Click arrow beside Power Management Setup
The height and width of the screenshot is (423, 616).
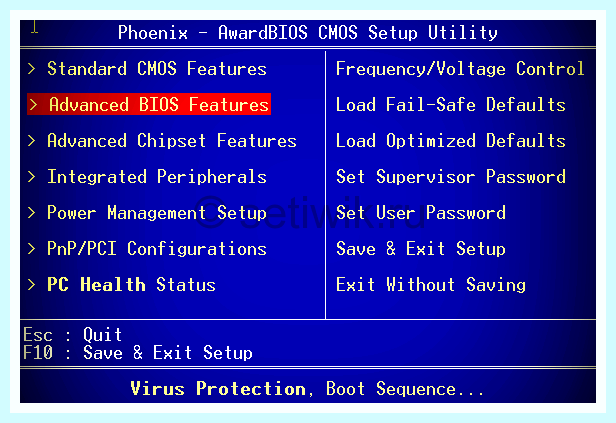tap(32, 213)
